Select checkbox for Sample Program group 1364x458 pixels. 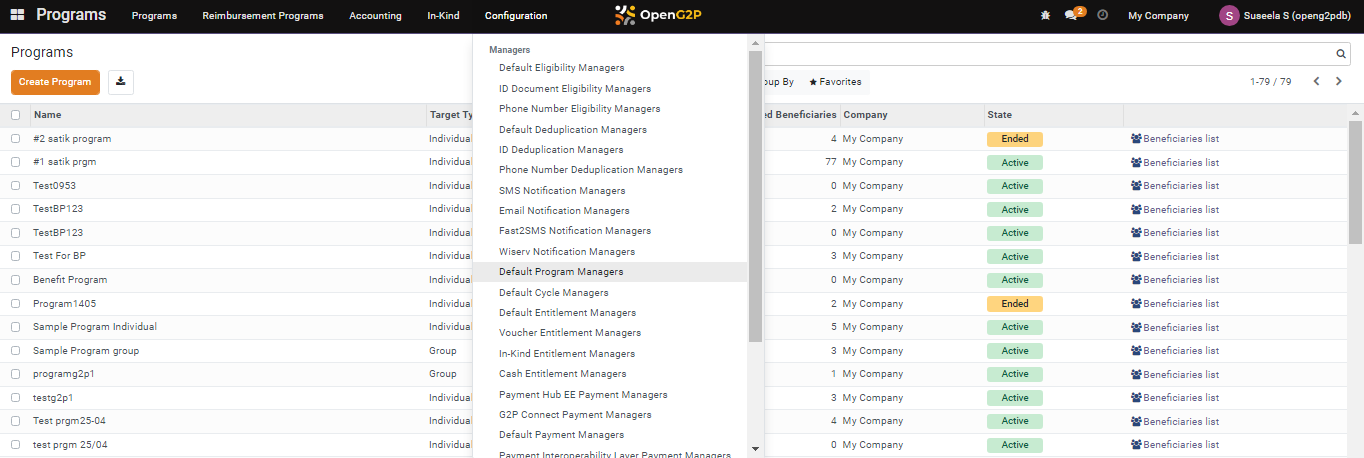click(x=15, y=351)
